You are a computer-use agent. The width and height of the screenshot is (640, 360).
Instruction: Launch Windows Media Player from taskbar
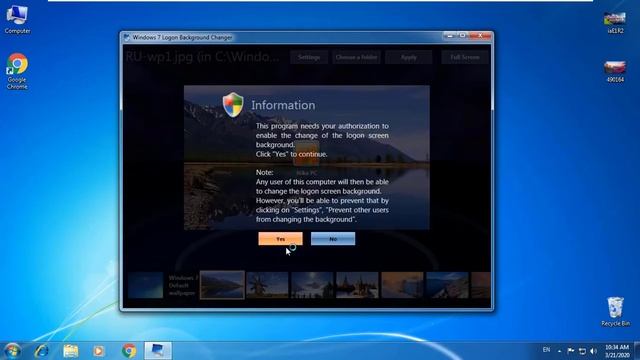point(99,351)
